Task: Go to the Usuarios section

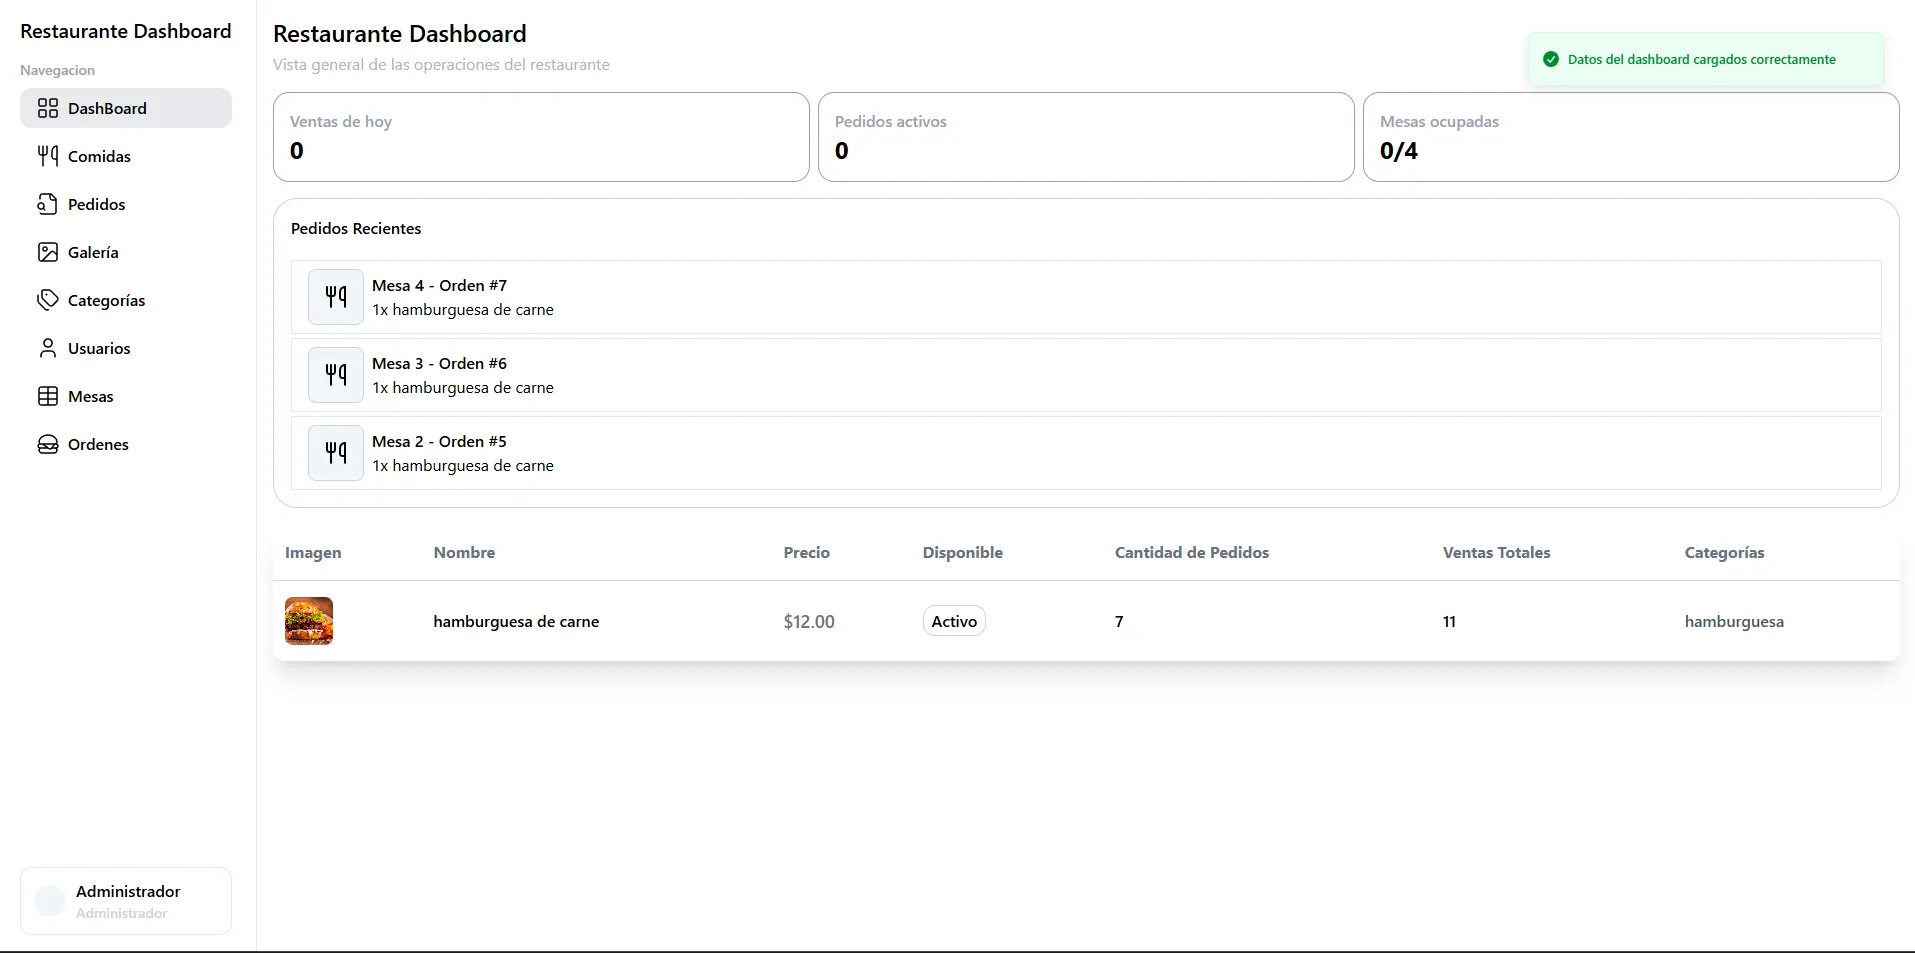Action: 99,348
